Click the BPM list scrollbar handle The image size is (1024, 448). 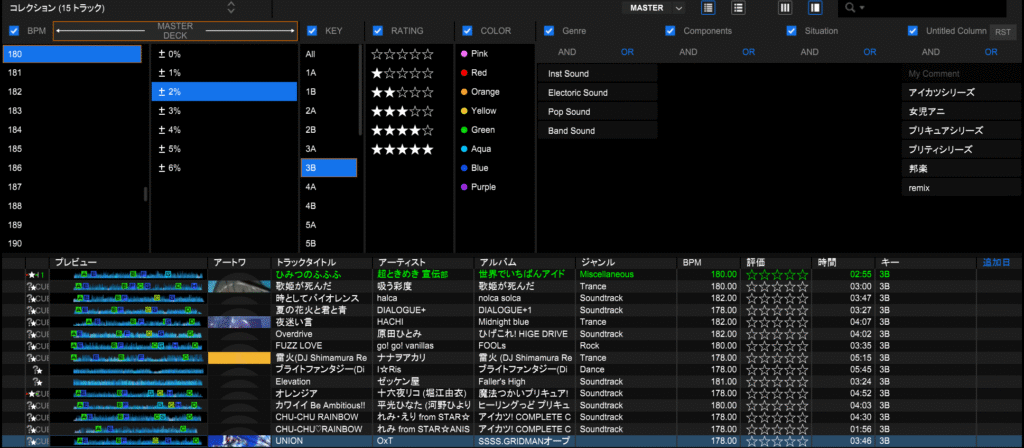tap(146, 194)
